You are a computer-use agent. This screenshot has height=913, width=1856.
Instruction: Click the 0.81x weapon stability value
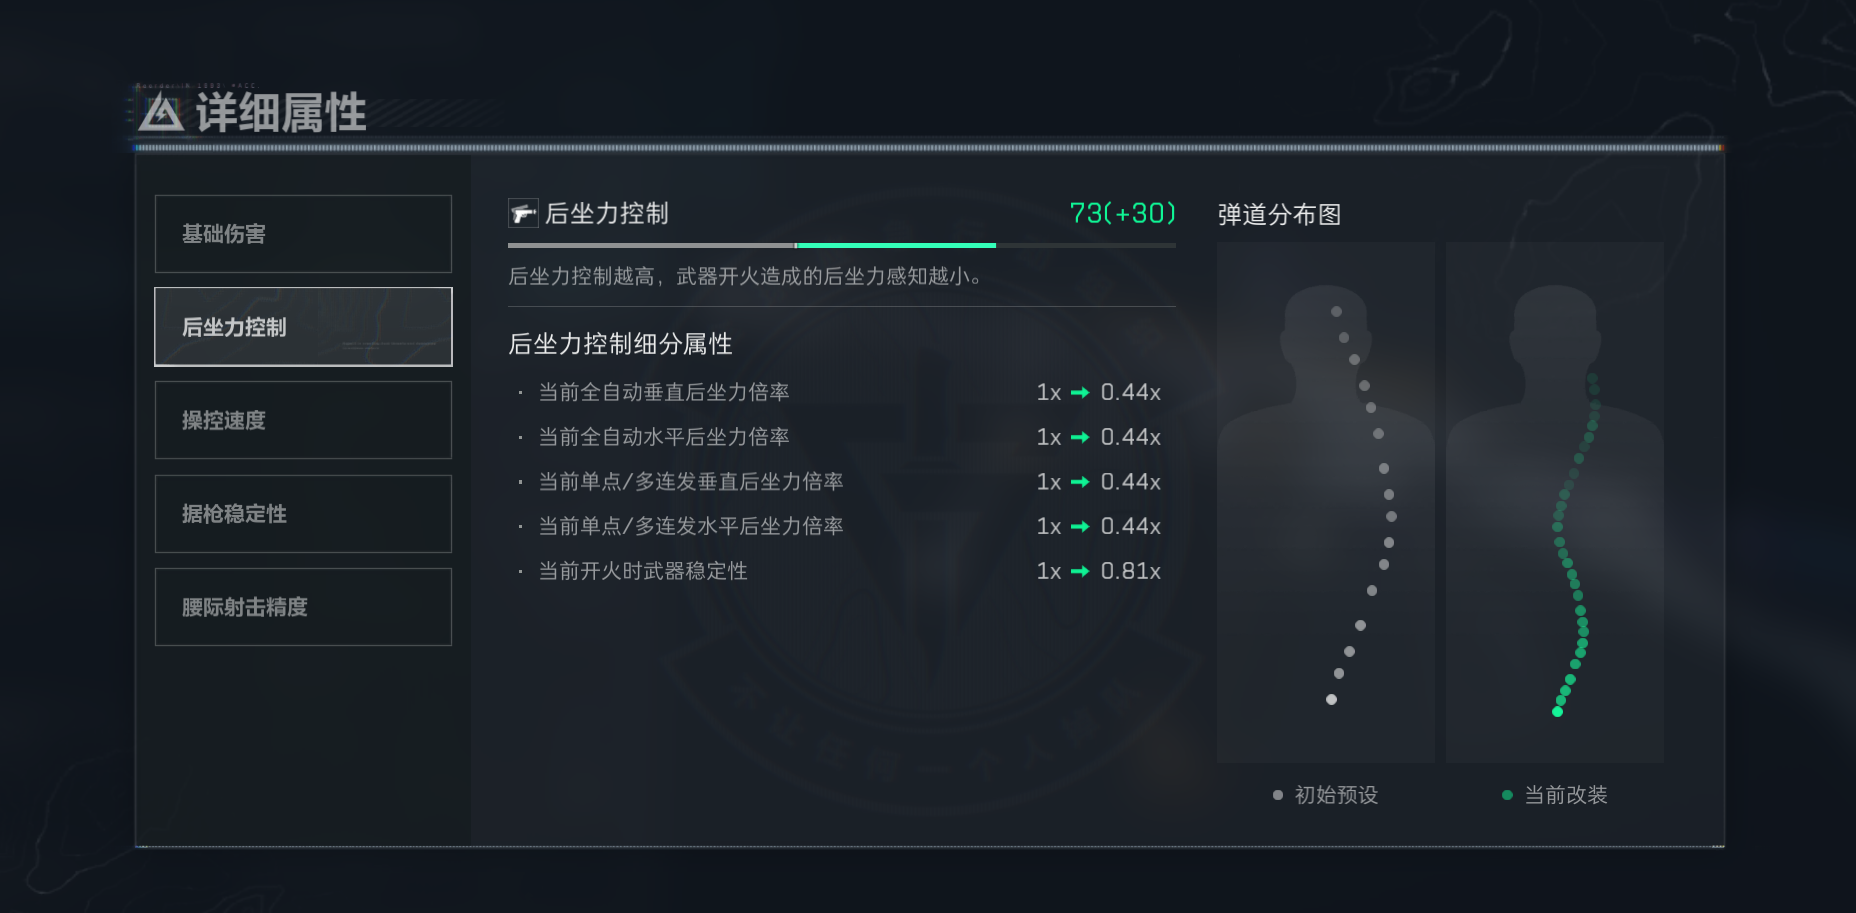[1130, 571]
